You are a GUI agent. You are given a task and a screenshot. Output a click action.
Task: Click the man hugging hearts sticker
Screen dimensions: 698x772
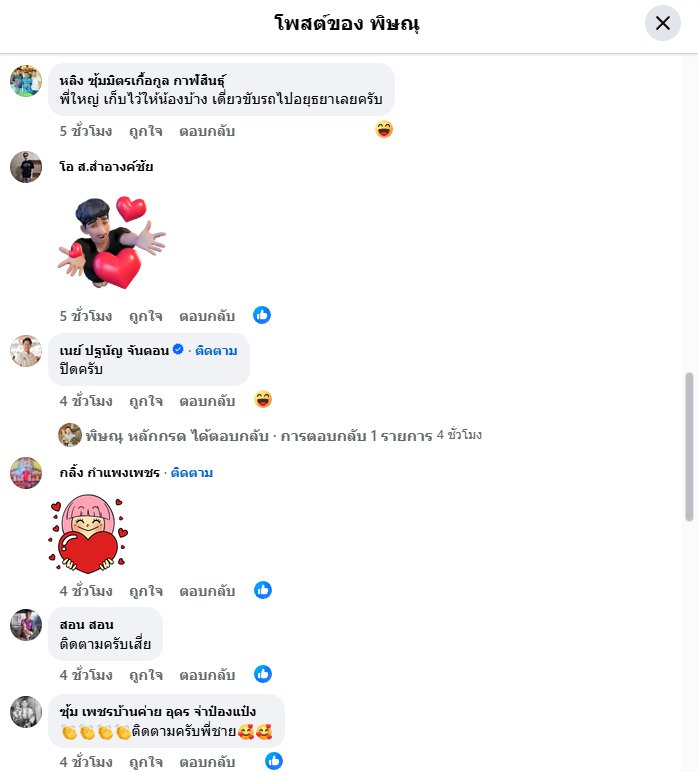click(112, 242)
